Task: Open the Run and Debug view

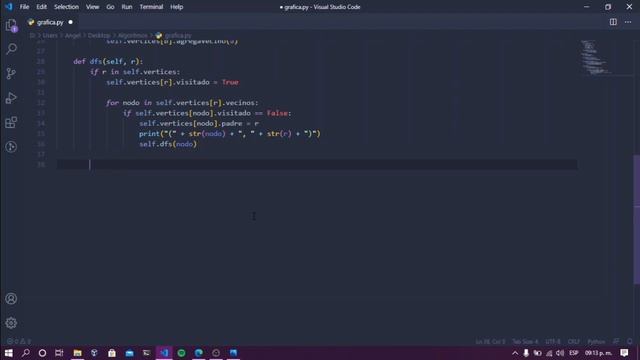Action: click(11, 98)
